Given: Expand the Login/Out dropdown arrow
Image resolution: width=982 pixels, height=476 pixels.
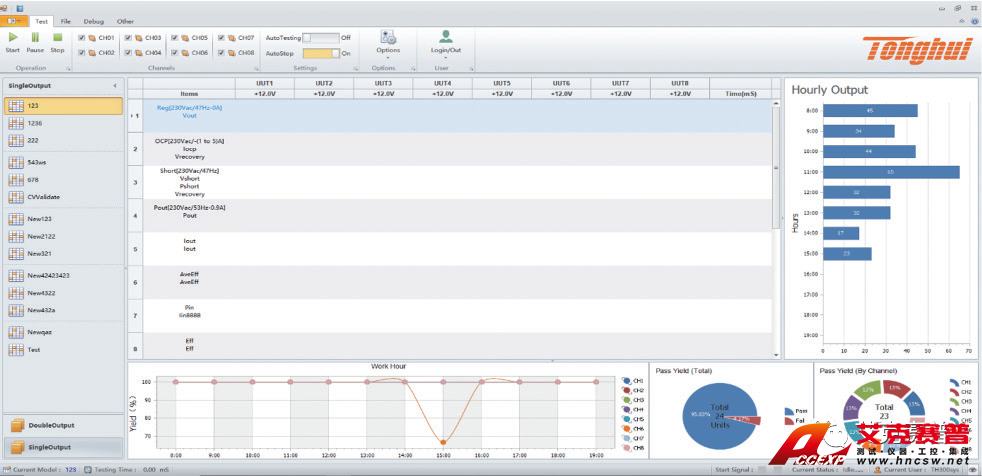Looking at the screenshot, I should pos(446,57).
